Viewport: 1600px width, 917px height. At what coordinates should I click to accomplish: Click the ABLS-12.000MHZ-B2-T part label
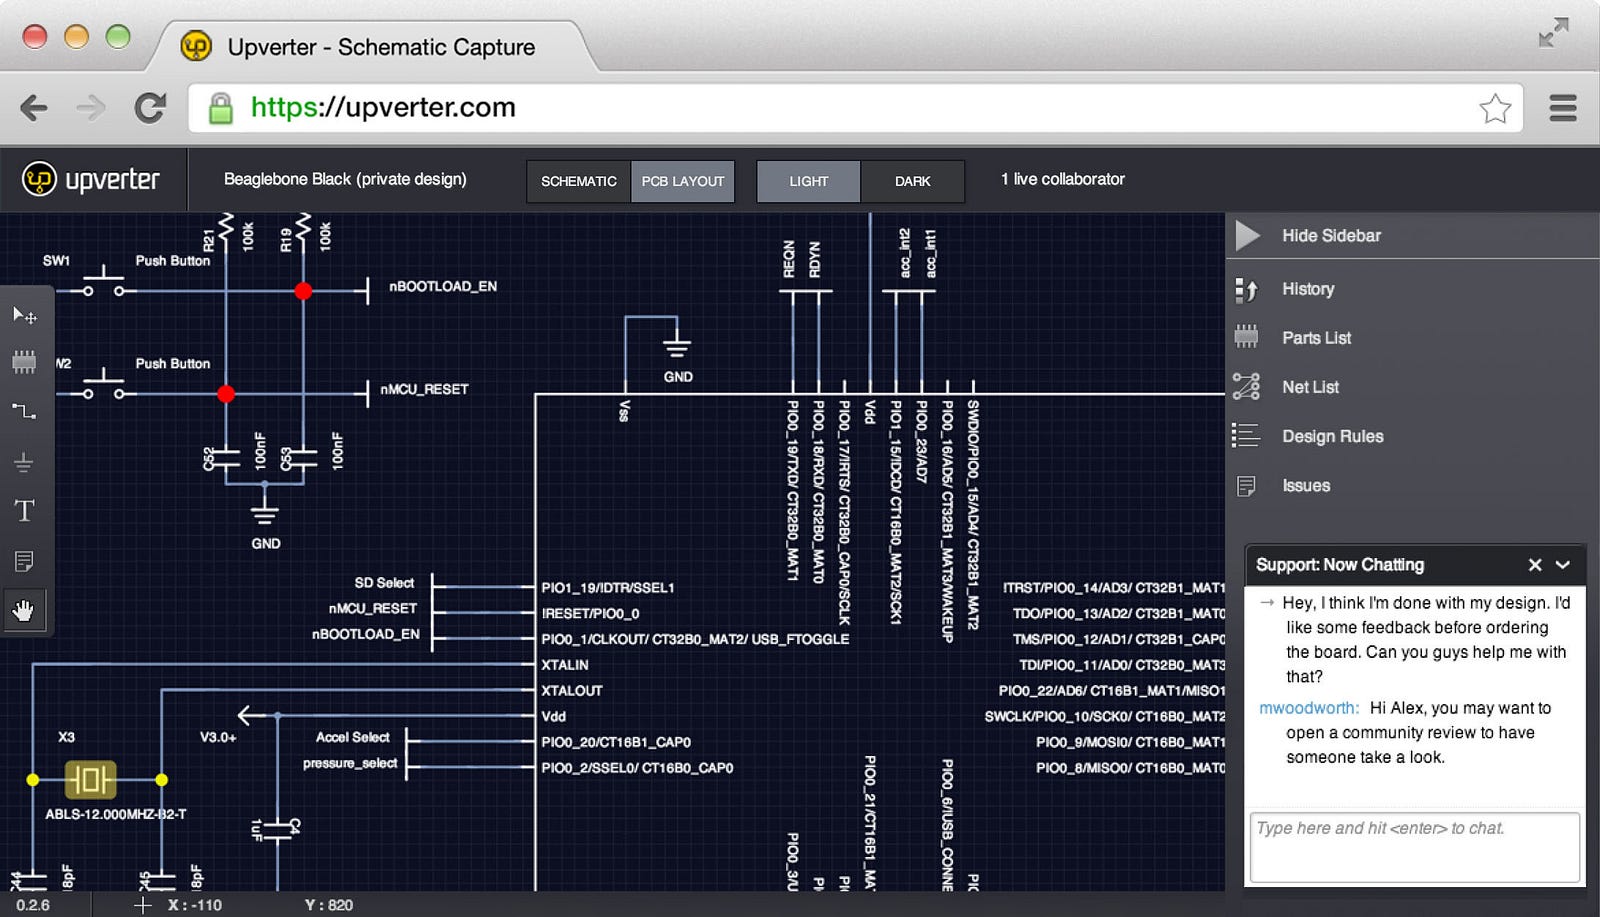(x=116, y=814)
